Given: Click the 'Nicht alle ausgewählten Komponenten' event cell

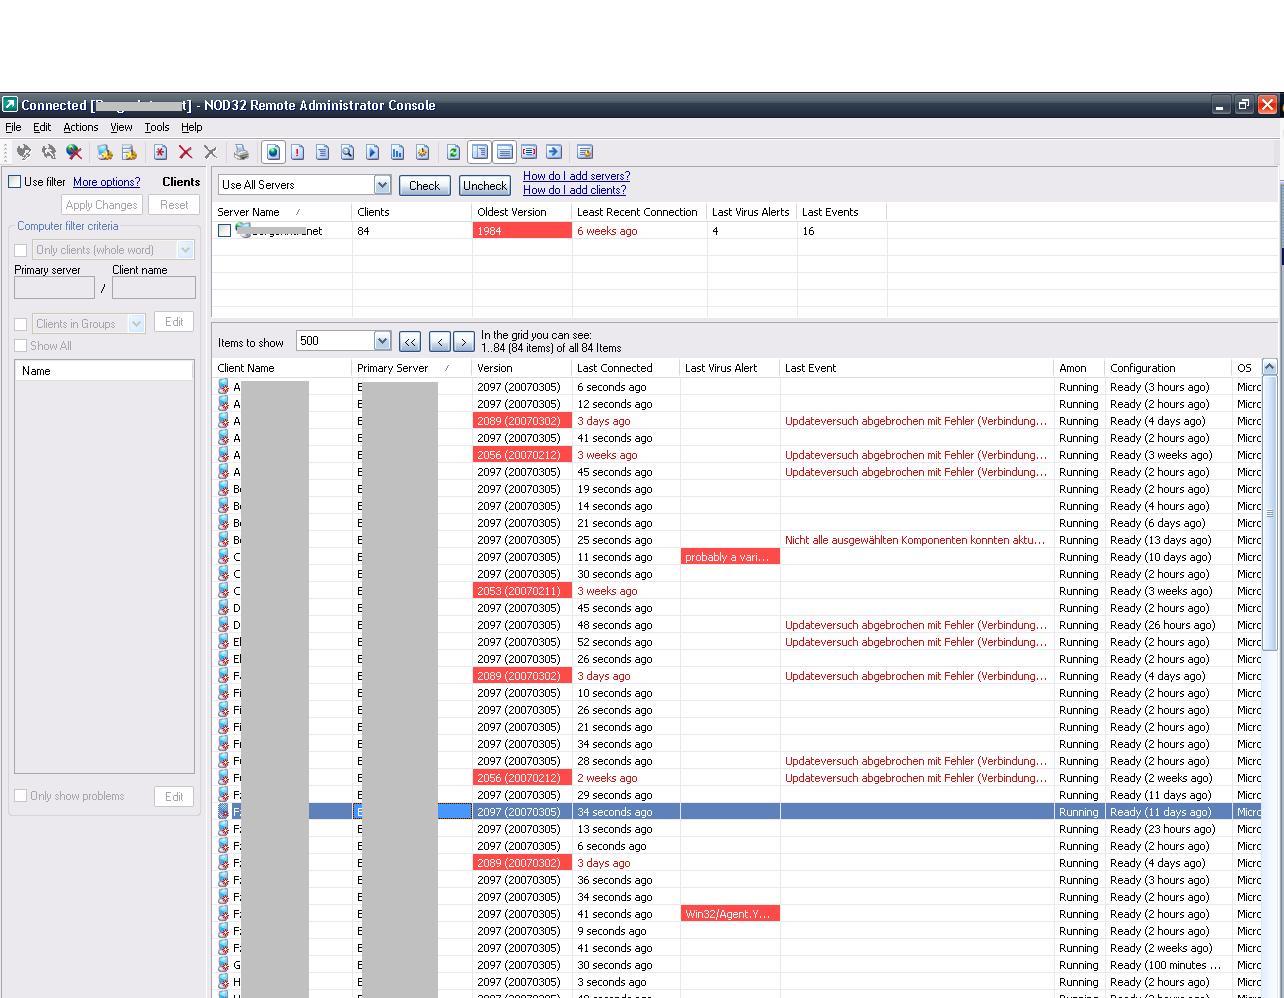Looking at the screenshot, I should (916, 540).
